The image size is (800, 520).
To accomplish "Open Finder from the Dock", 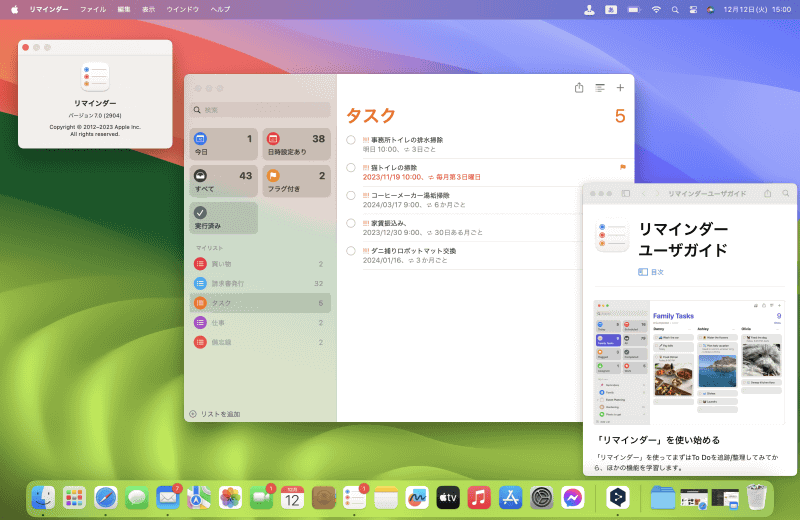I will pyautogui.click(x=43, y=498).
